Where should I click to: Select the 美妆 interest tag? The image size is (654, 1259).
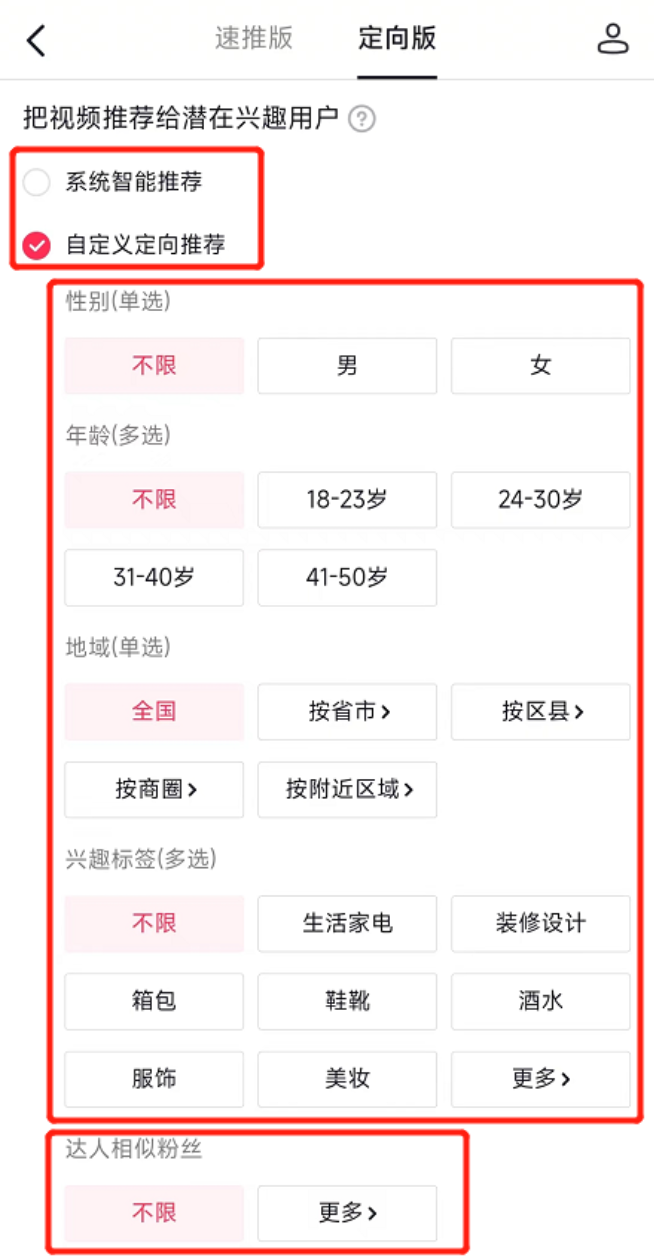(346, 1079)
